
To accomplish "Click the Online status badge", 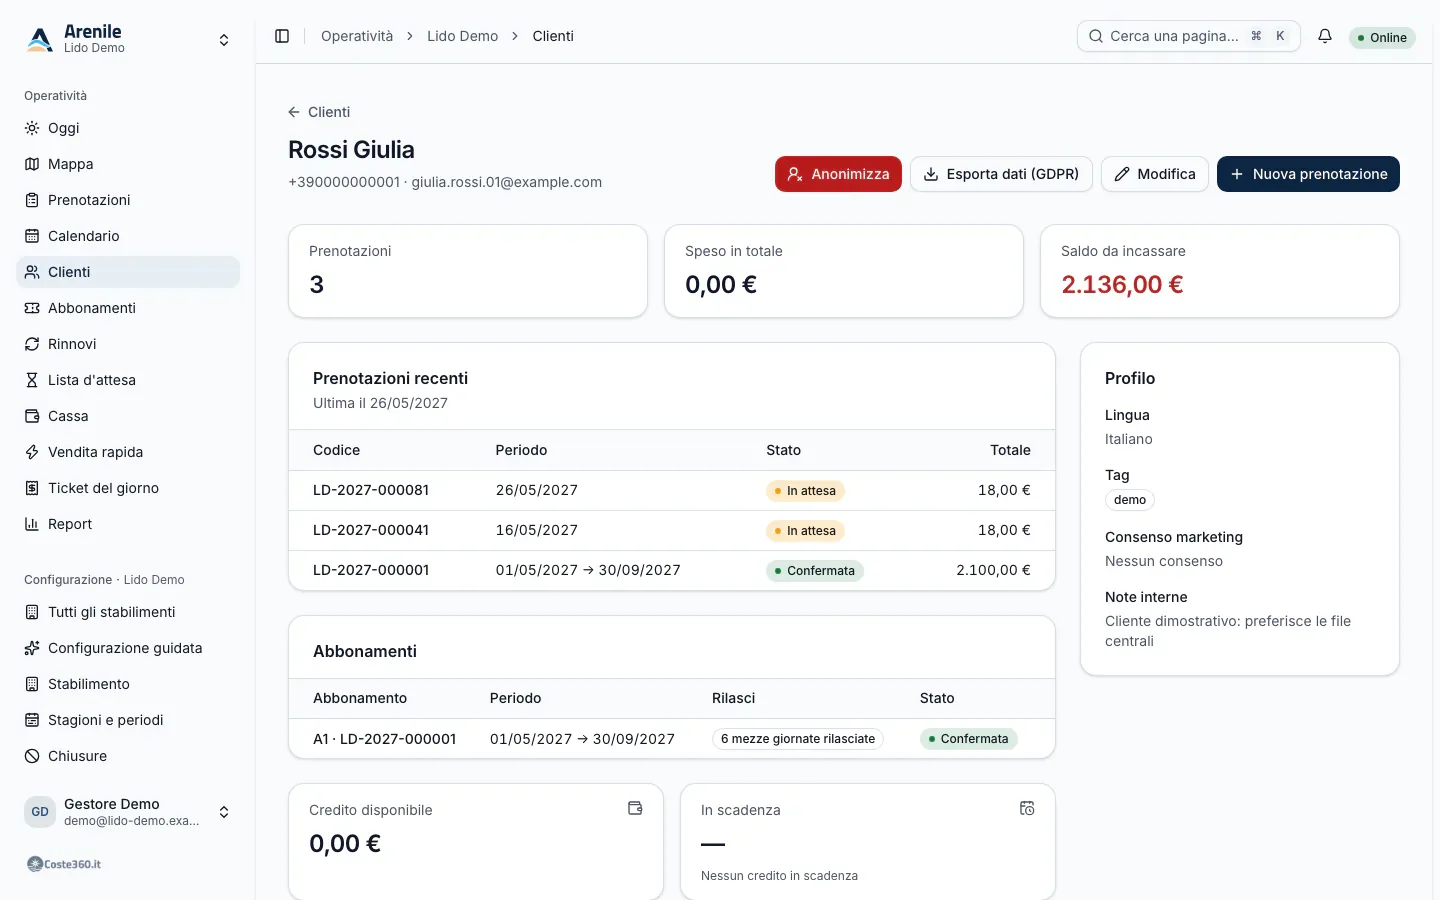I will pyautogui.click(x=1382, y=37).
